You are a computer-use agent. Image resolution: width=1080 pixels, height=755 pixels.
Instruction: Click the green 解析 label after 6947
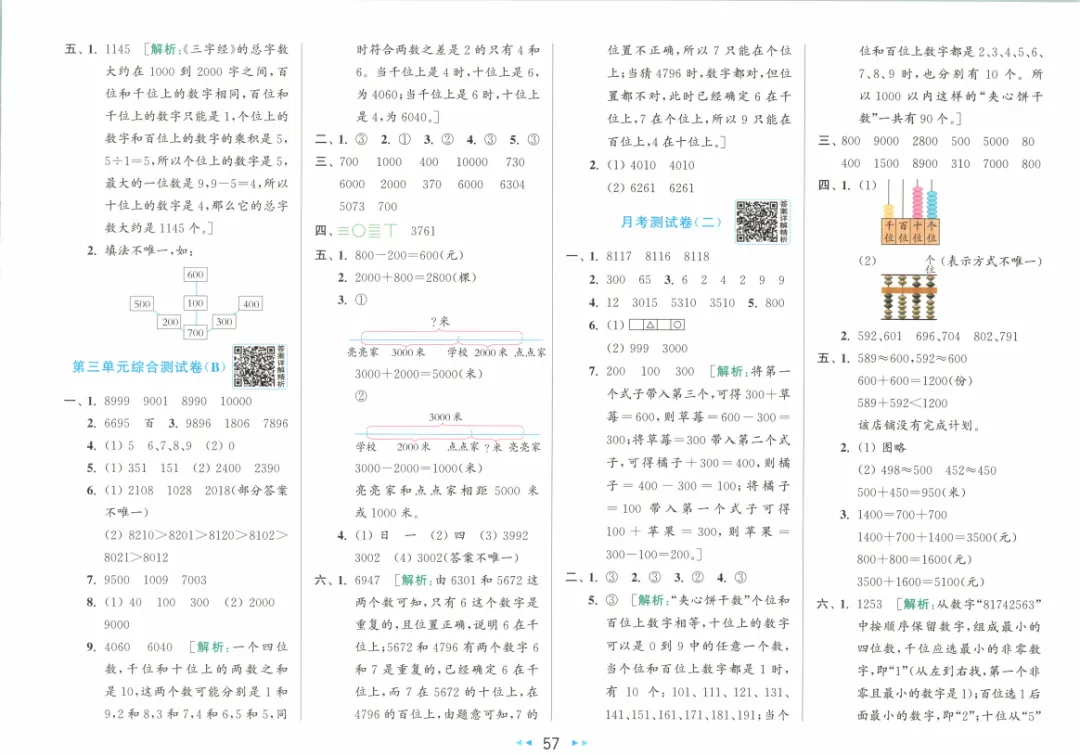click(x=415, y=580)
